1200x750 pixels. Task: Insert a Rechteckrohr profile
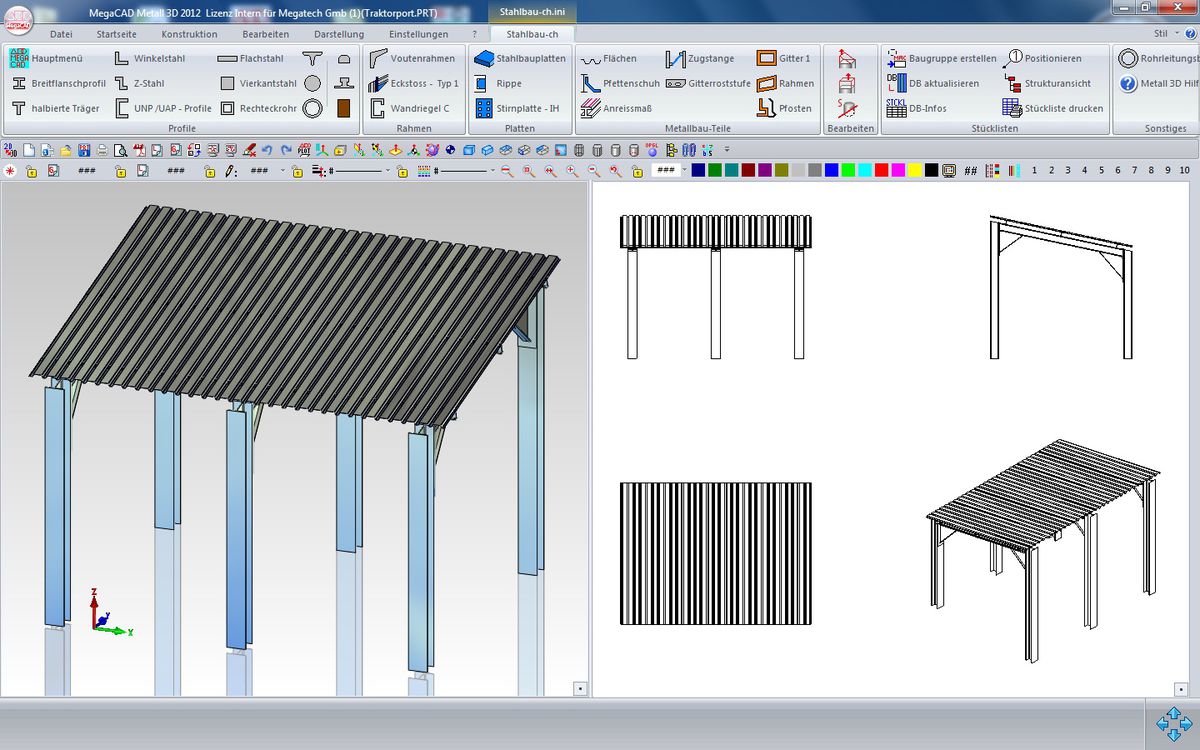[258, 108]
